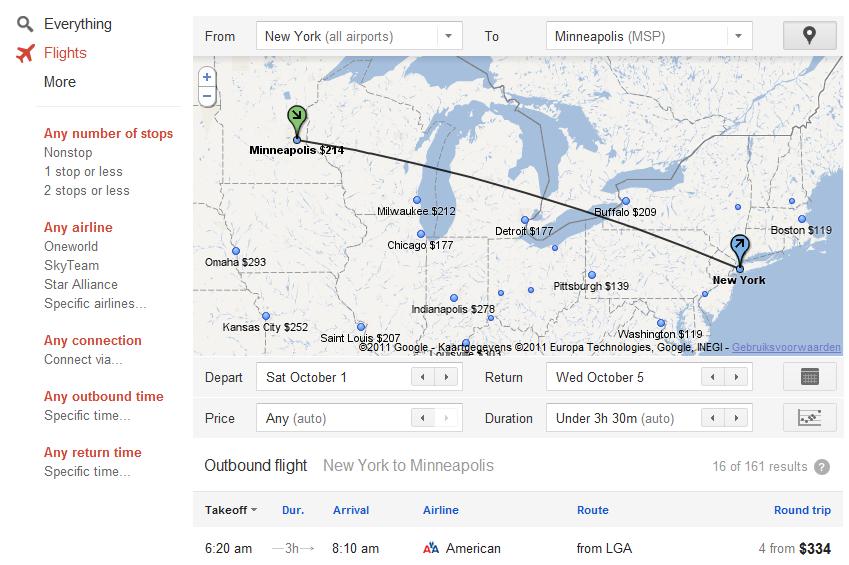This screenshot has height=565, width=849.
Task: Advance depart date to next day
Action: [446, 377]
